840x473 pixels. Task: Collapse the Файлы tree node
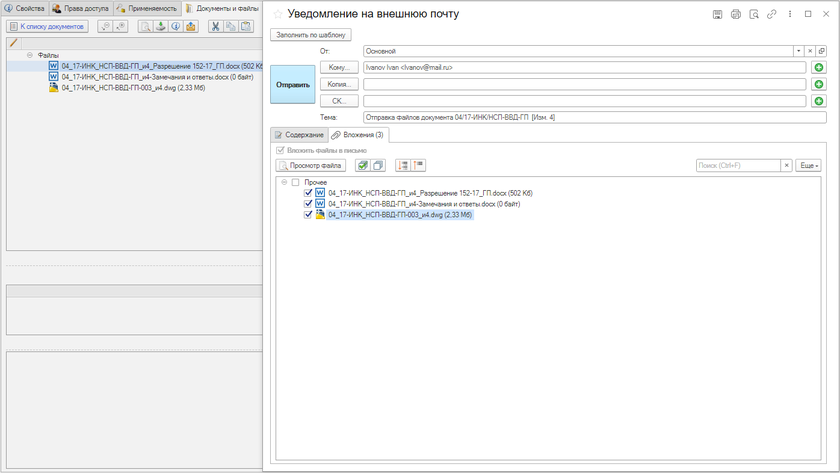pos(29,56)
